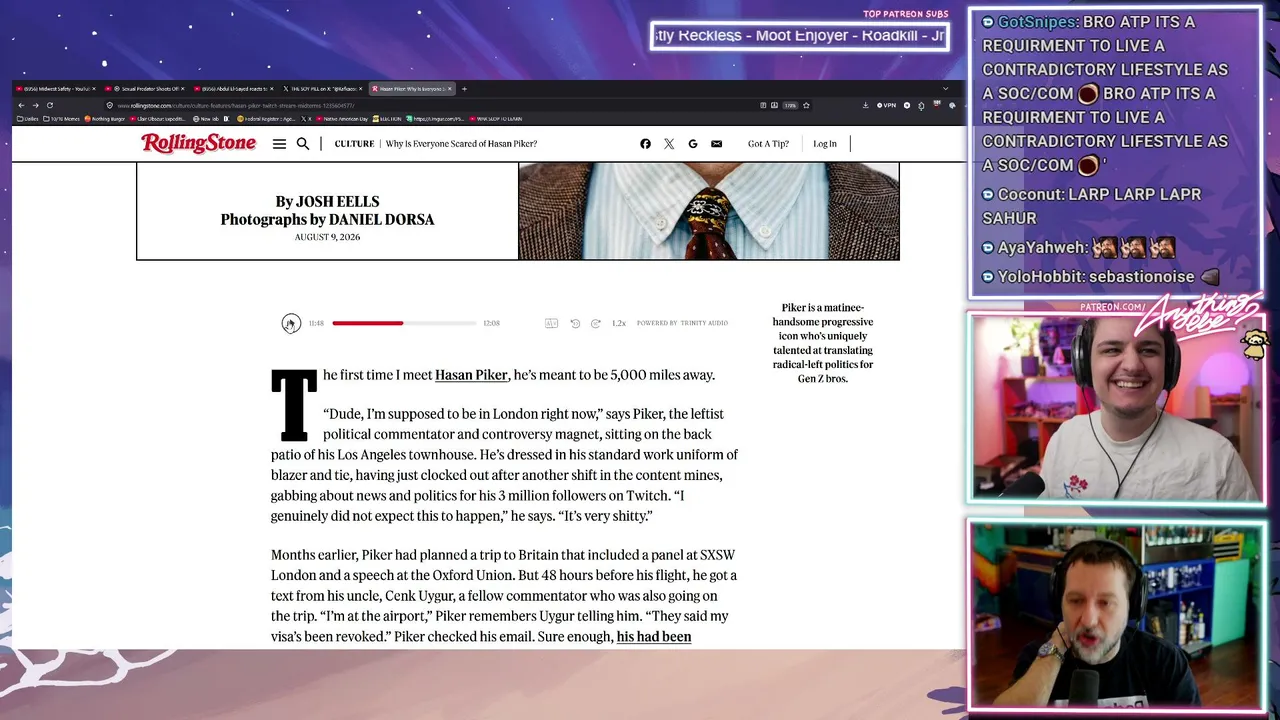
Task: Switch to the Sexual Predator Shoots Off tab
Action: 146,89
